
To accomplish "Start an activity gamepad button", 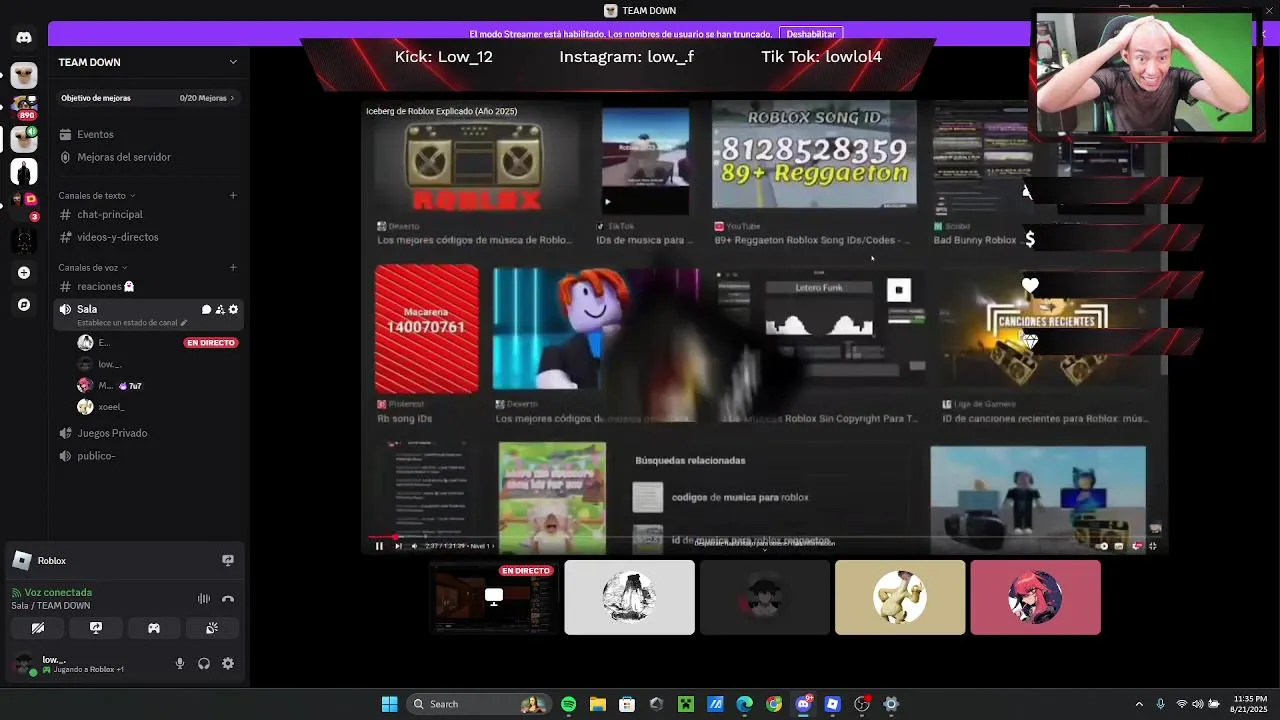I will 154,628.
